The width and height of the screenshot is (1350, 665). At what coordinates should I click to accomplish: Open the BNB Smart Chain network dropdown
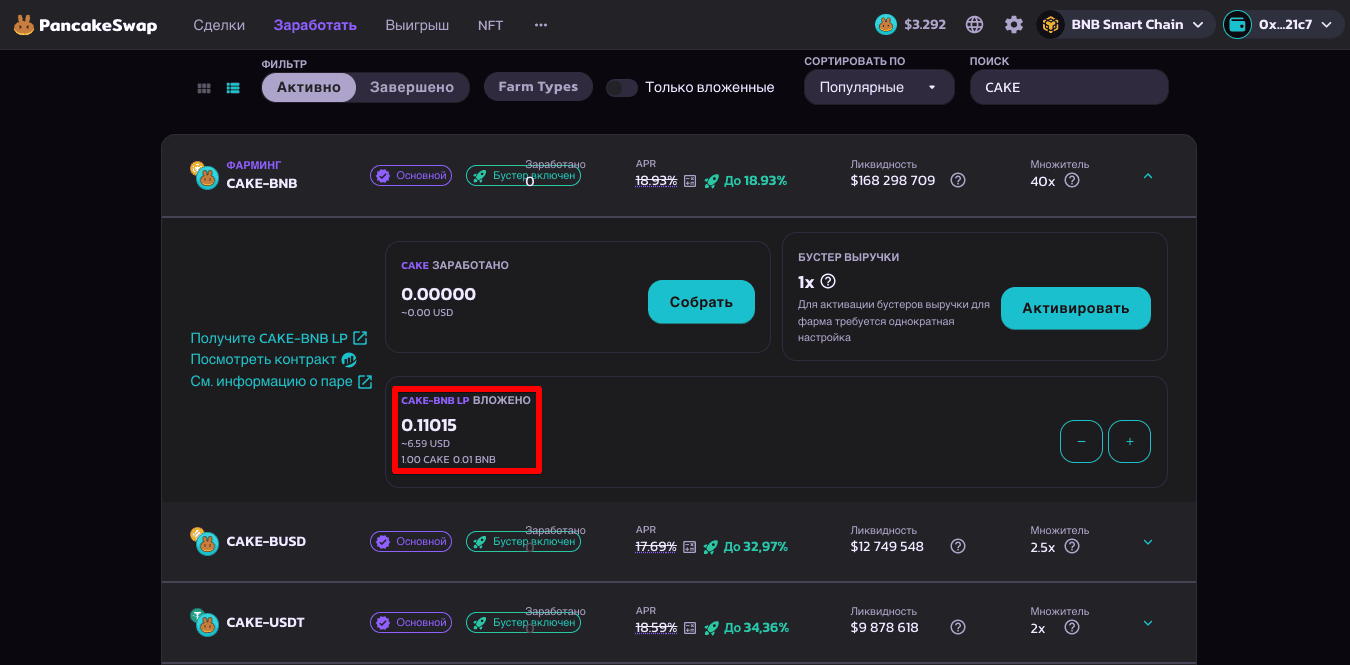[1126, 25]
